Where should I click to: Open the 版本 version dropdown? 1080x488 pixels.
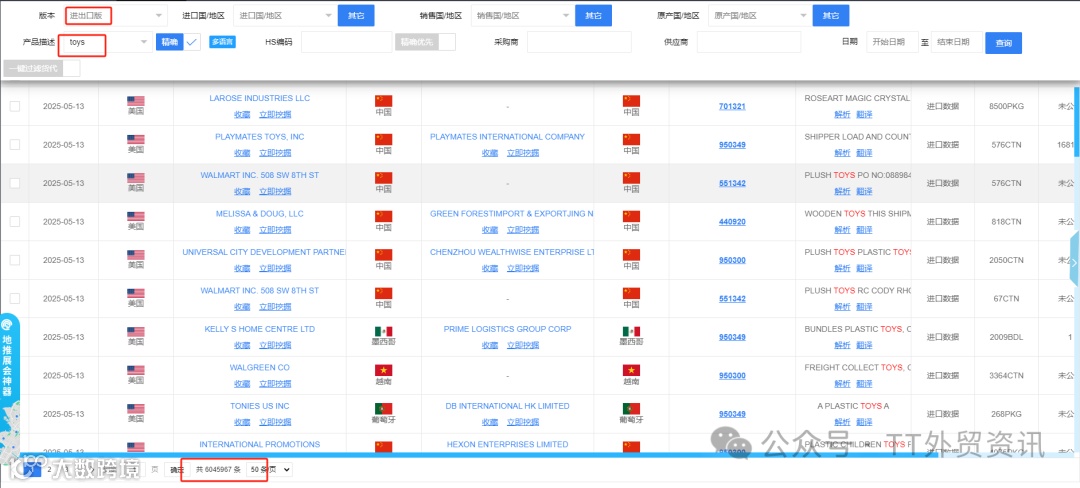point(116,15)
